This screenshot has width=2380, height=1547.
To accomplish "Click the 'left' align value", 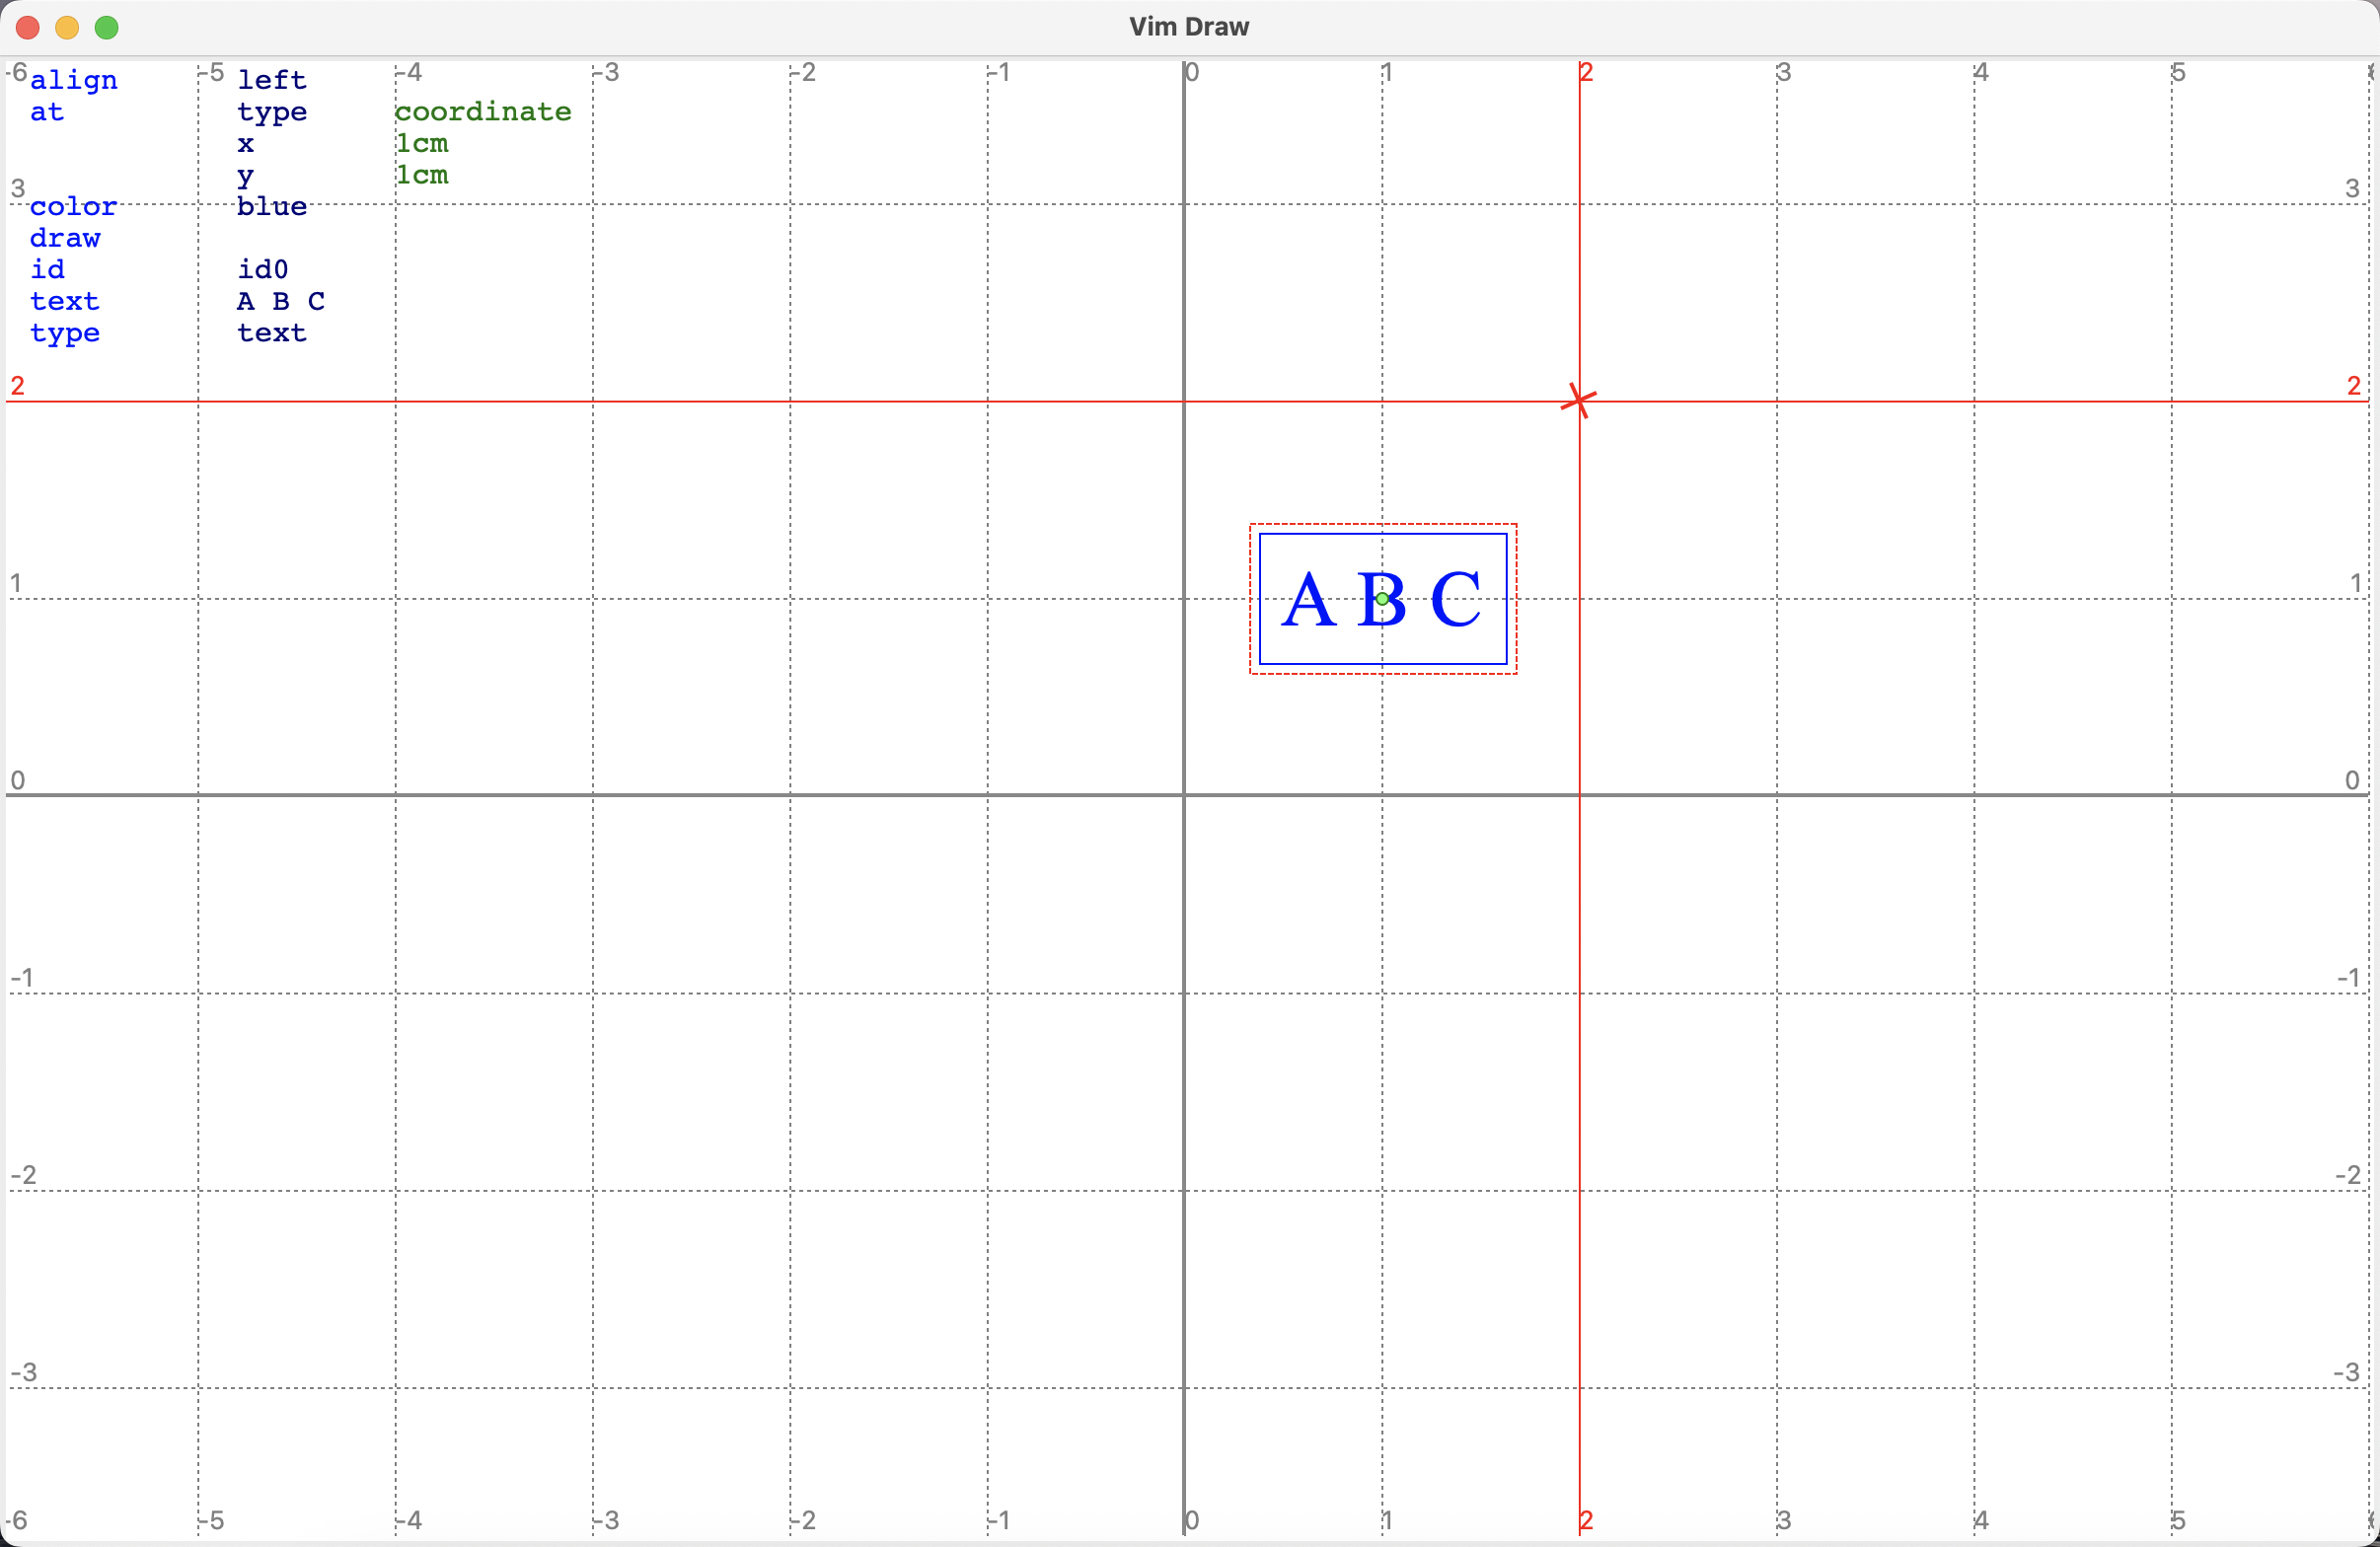I will (271, 80).
